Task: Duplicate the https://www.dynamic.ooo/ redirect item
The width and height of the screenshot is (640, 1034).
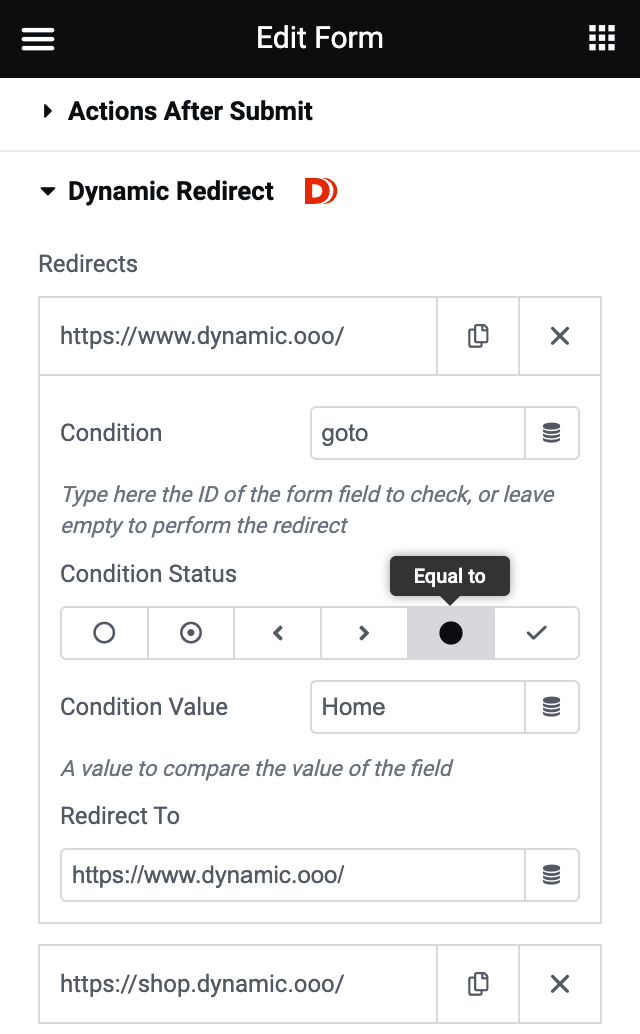Action: [477, 336]
